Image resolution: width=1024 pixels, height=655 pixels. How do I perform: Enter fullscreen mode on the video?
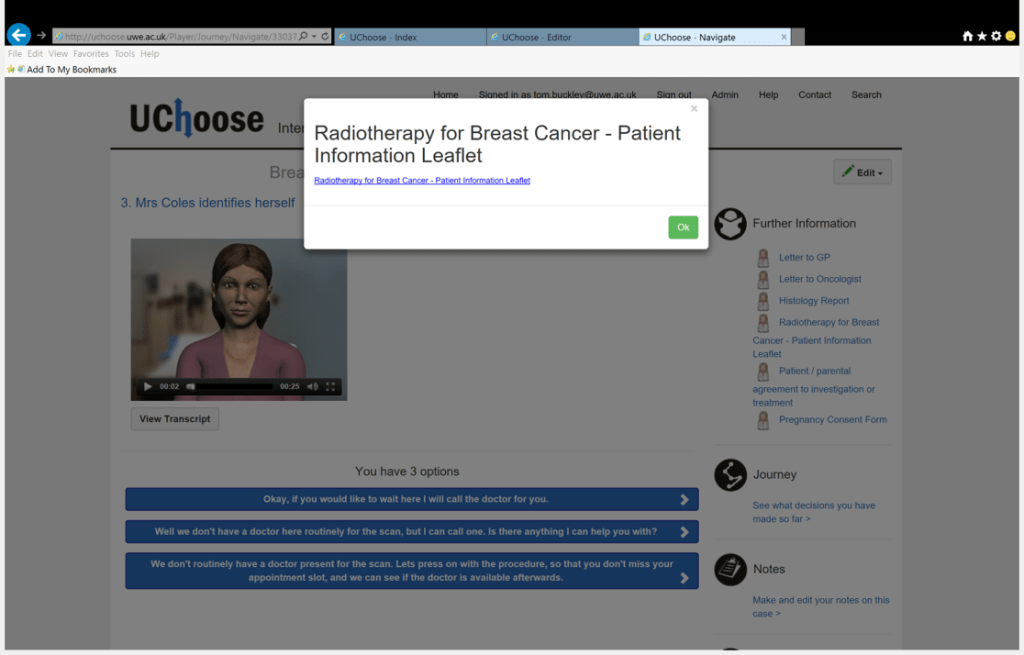(332, 387)
